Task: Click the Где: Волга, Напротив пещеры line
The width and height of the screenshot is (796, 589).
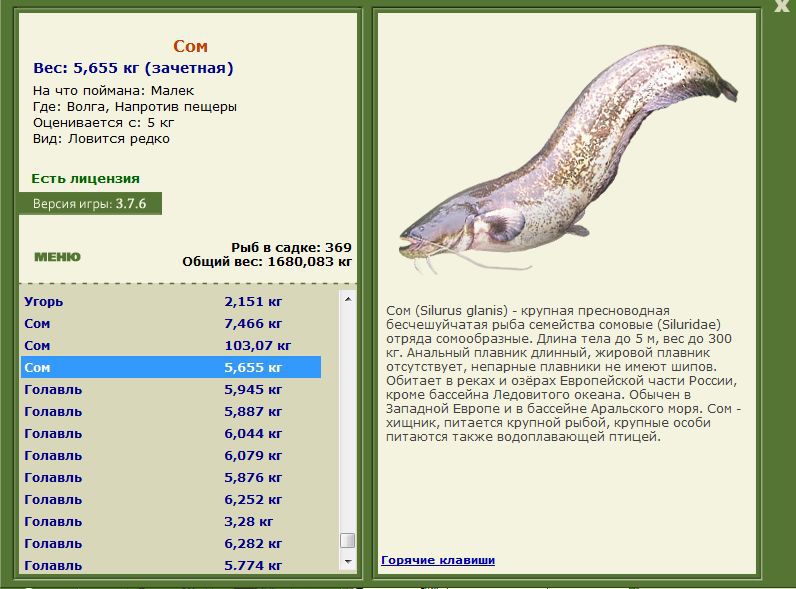Action: [135, 107]
